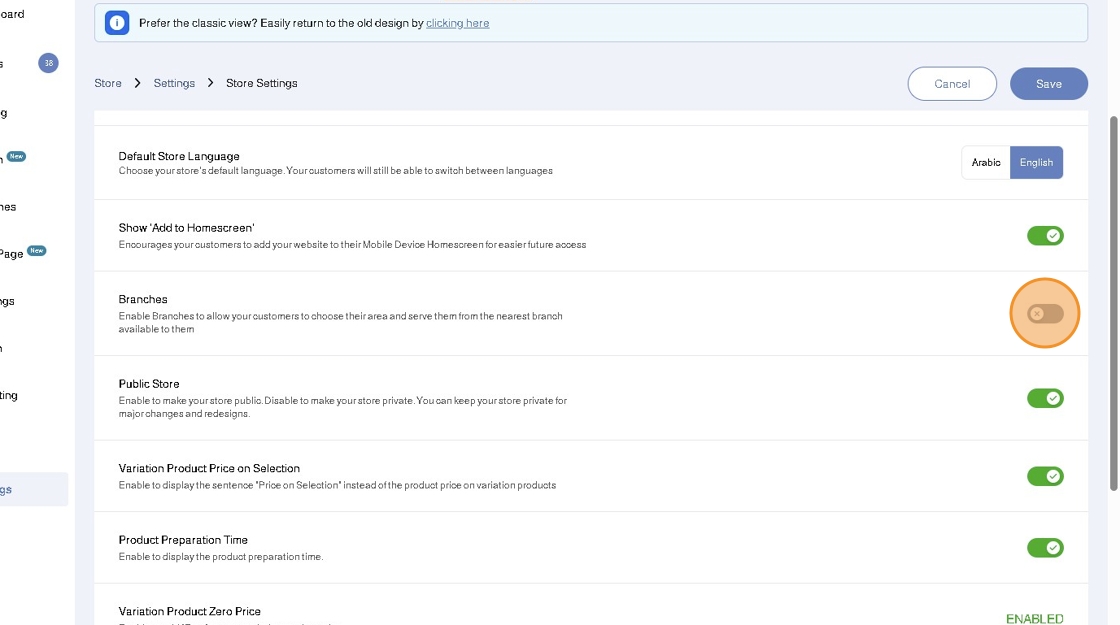Image resolution: width=1120 pixels, height=625 pixels.
Task: Select English as default store language
Action: [x=1036, y=163]
